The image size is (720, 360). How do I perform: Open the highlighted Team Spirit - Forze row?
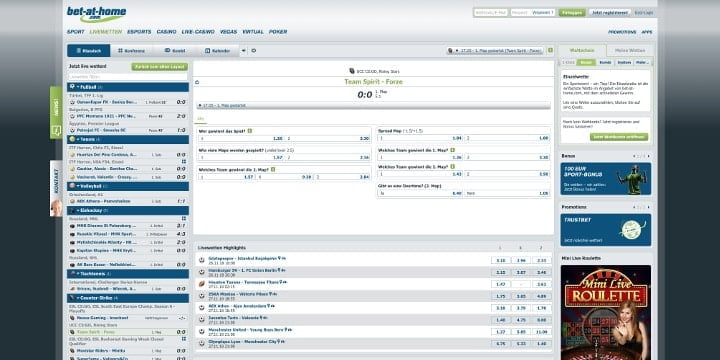click(128, 332)
